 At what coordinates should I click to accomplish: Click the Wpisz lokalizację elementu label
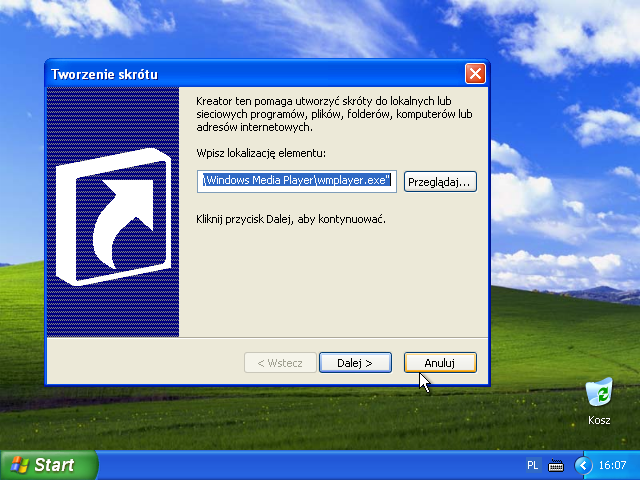(x=262, y=152)
